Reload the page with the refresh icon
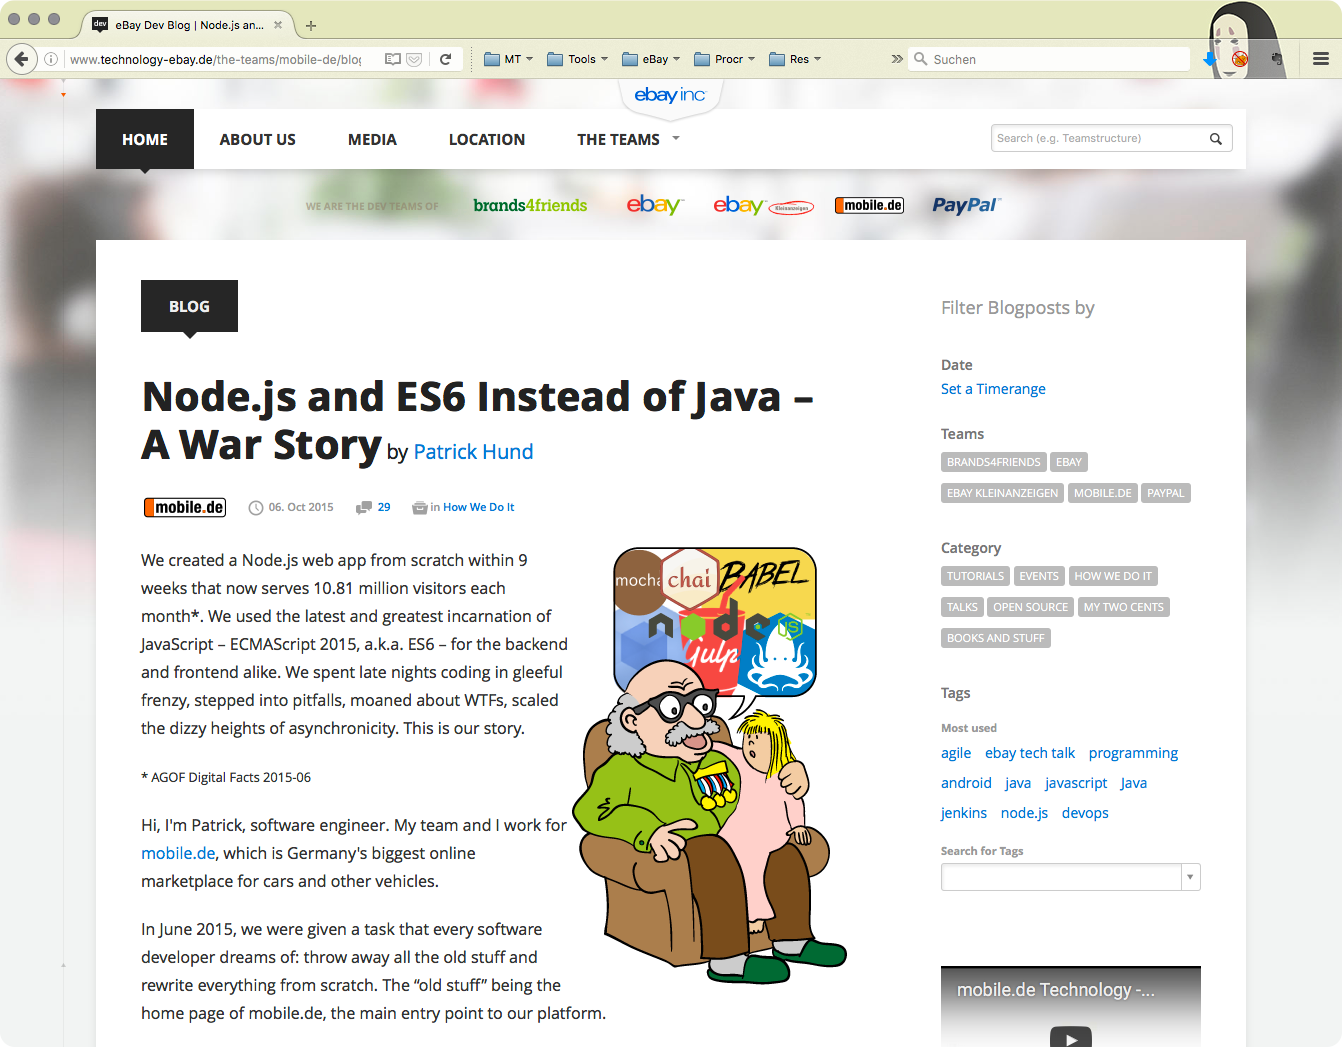1342x1047 pixels. (446, 59)
